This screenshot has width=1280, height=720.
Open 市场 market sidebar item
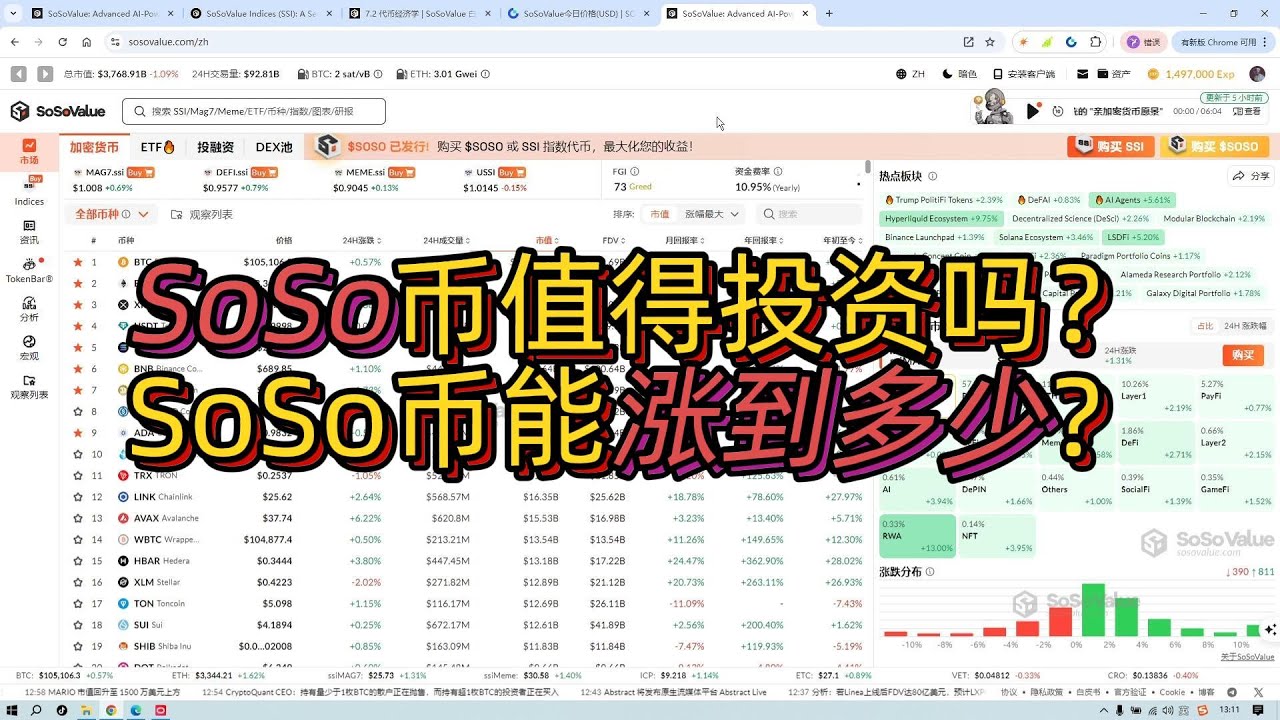click(x=29, y=151)
